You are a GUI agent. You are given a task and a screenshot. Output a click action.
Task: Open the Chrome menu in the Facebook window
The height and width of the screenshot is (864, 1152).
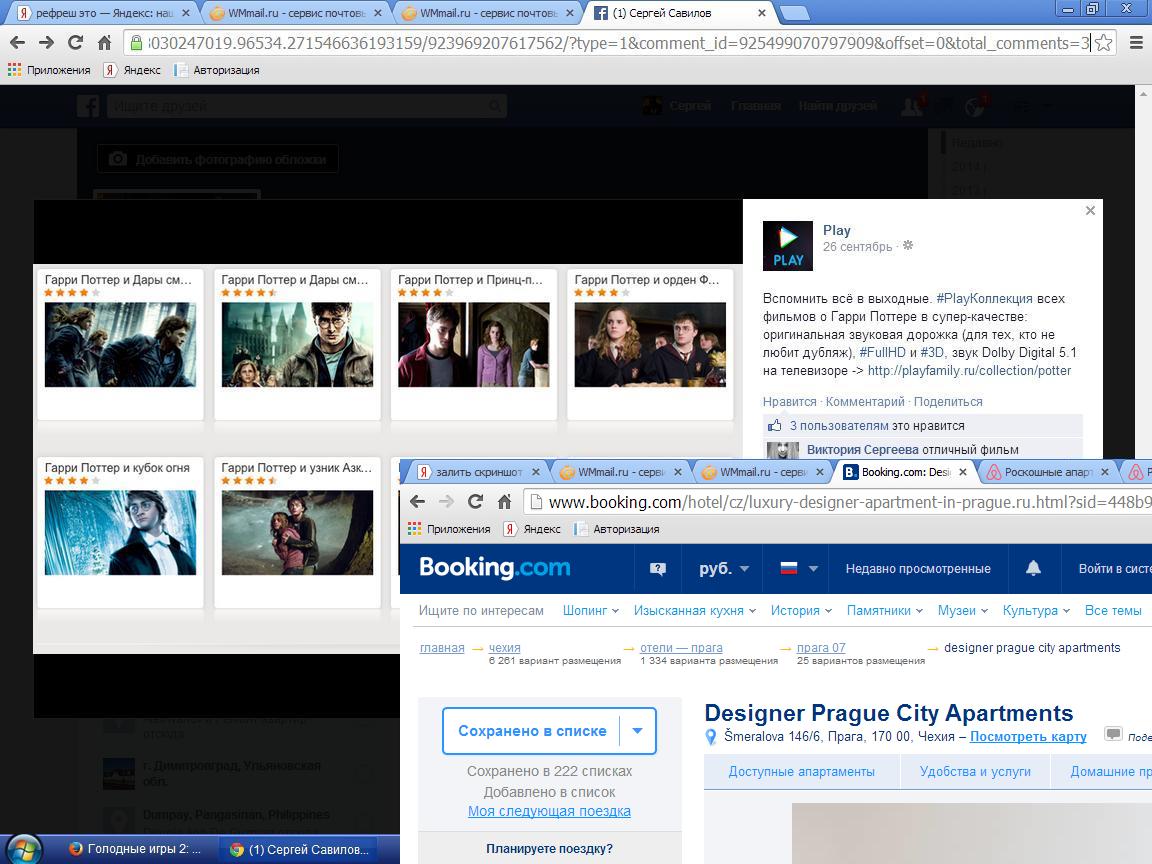[1135, 43]
